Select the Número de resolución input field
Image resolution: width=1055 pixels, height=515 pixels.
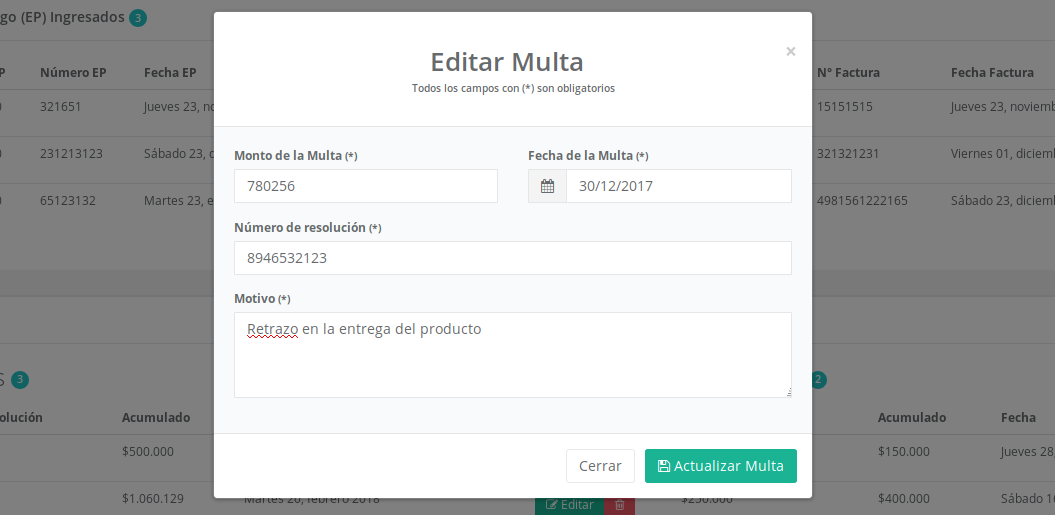512,258
